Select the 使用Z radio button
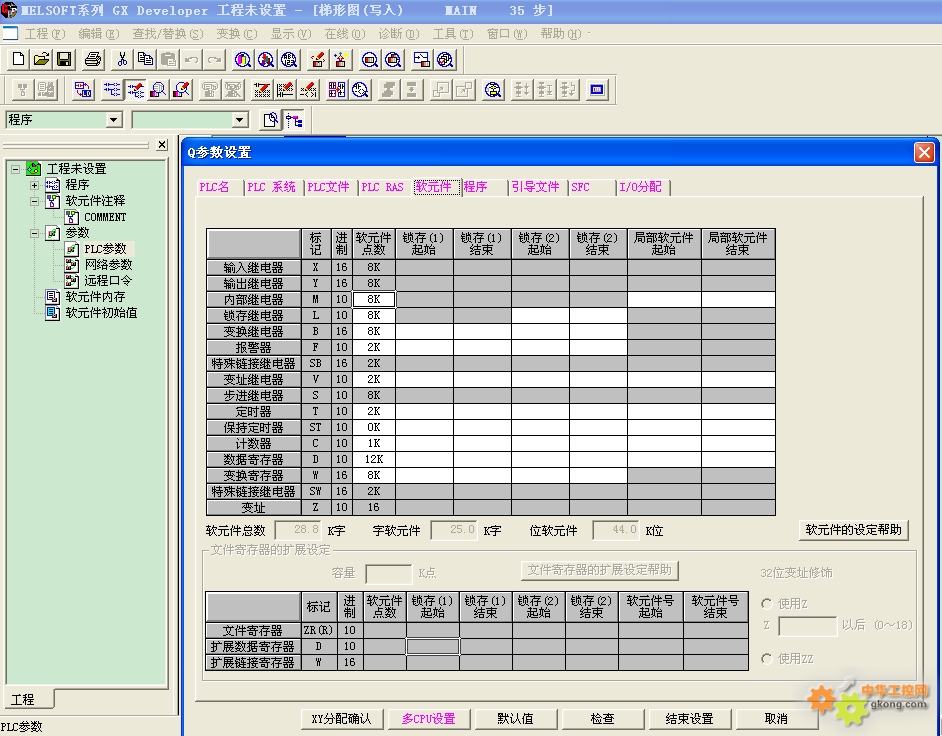Screen dimensions: 942x736 [x=767, y=604]
